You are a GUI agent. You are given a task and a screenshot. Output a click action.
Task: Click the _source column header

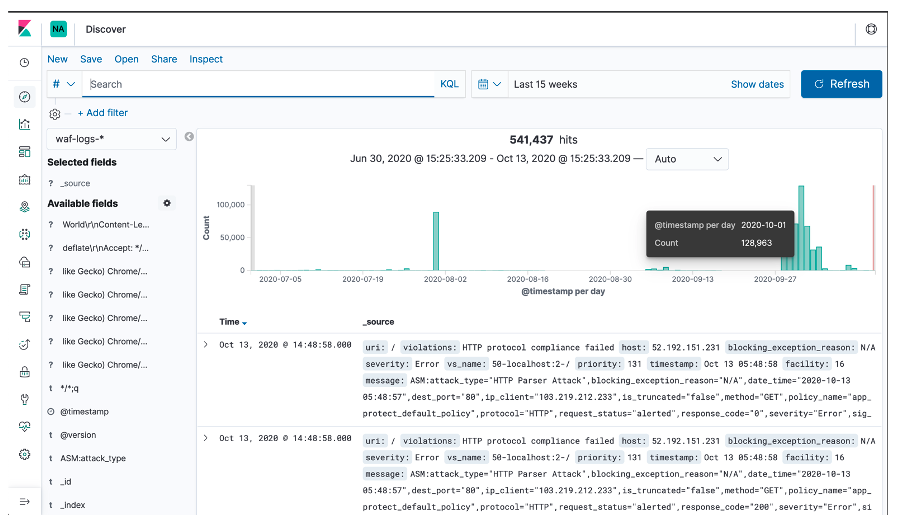tap(378, 322)
